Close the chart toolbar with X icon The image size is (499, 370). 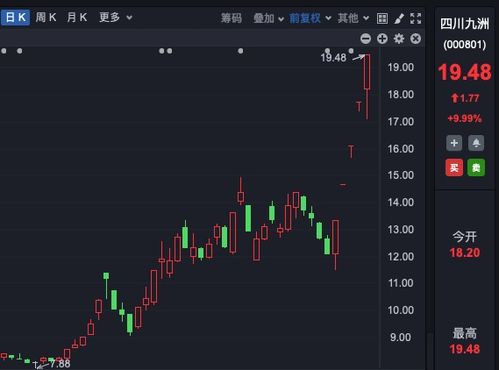pos(416,39)
